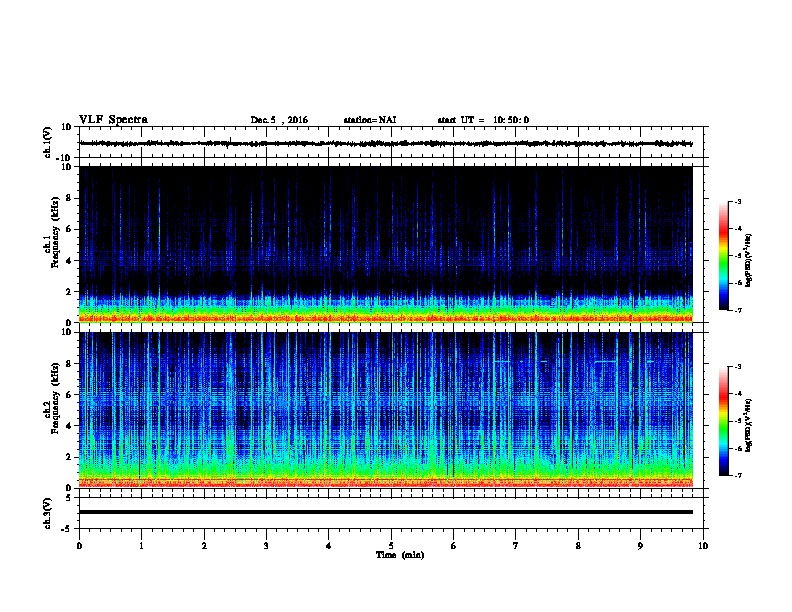Click the ch.1 color bar log(PSD) label

tap(749, 260)
